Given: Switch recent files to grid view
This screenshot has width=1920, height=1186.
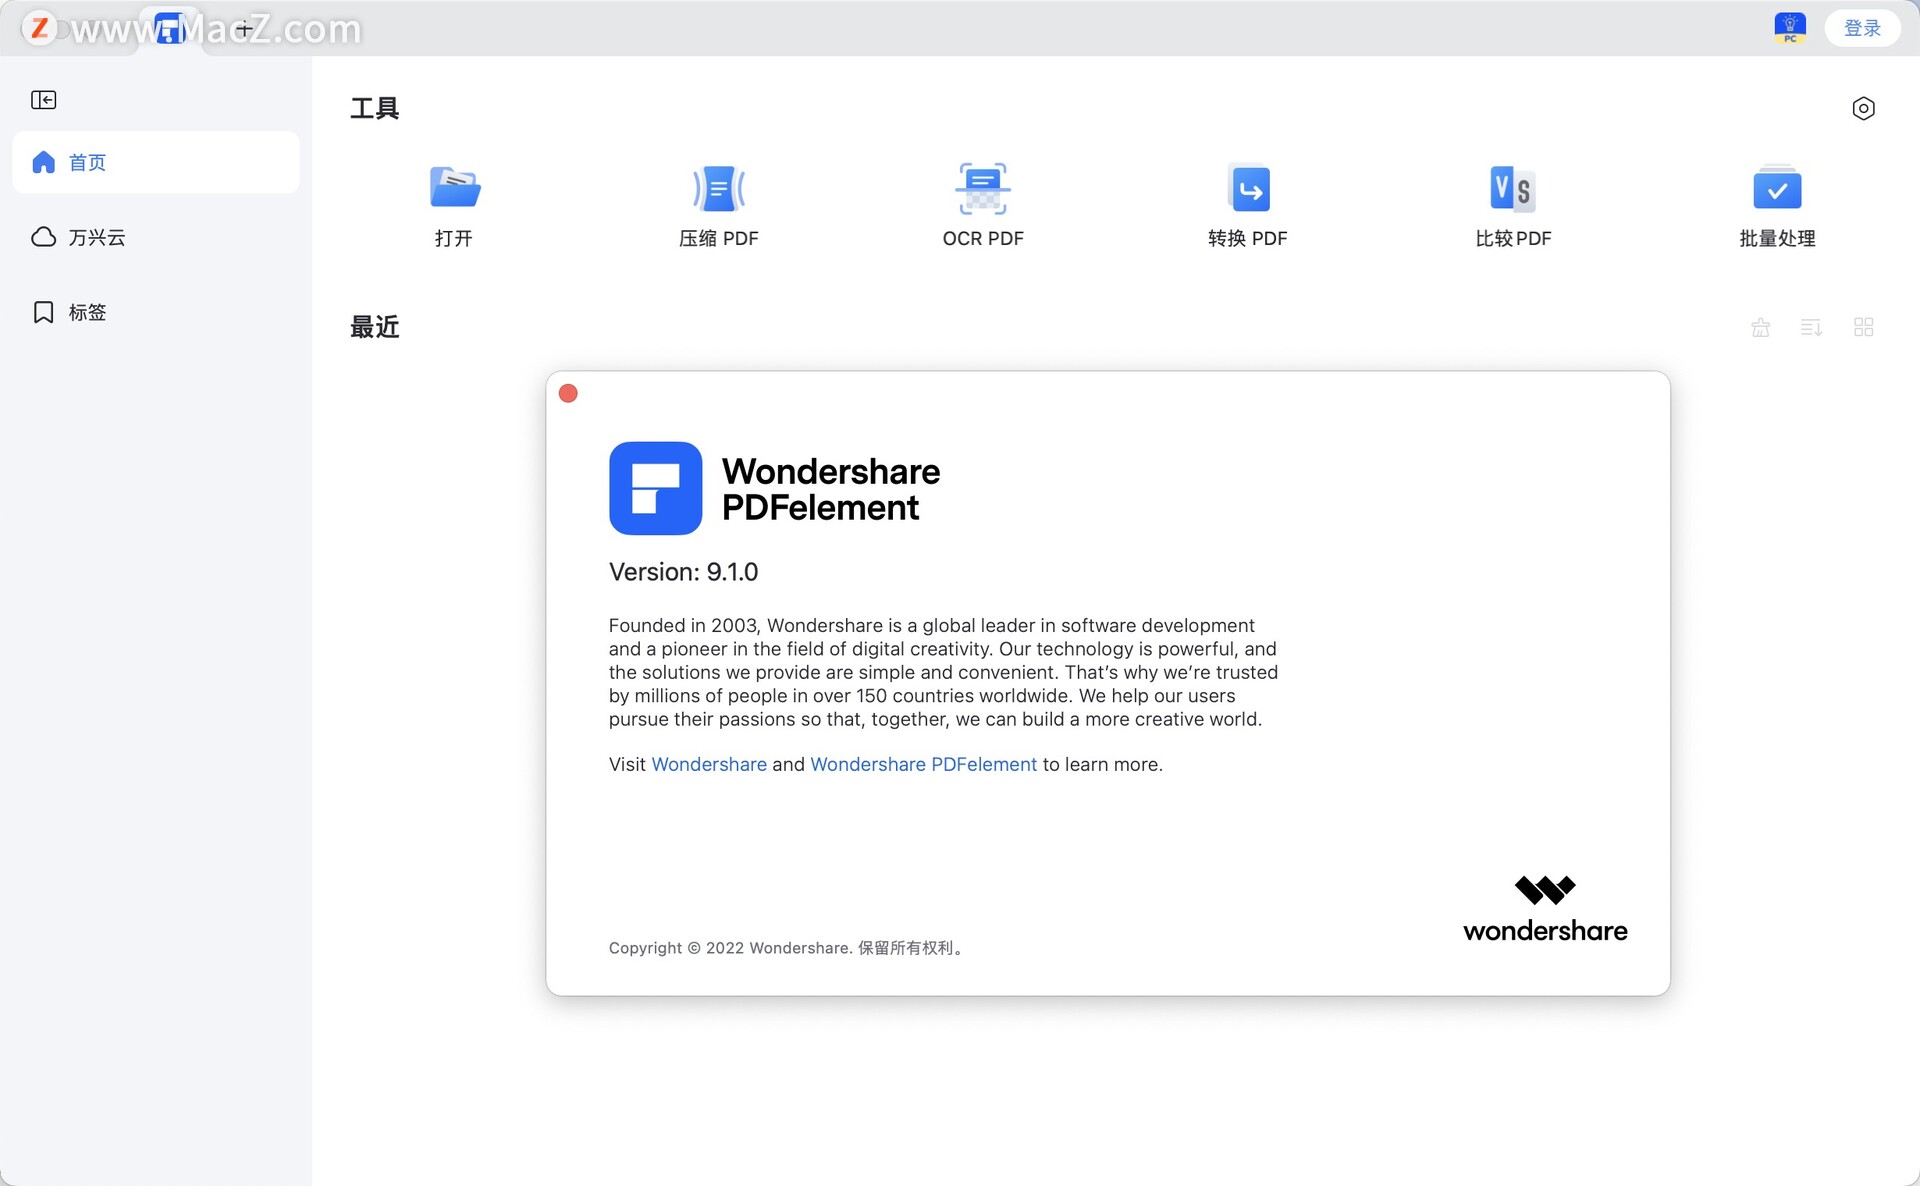Looking at the screenshot, I should tap(1863, 327).
